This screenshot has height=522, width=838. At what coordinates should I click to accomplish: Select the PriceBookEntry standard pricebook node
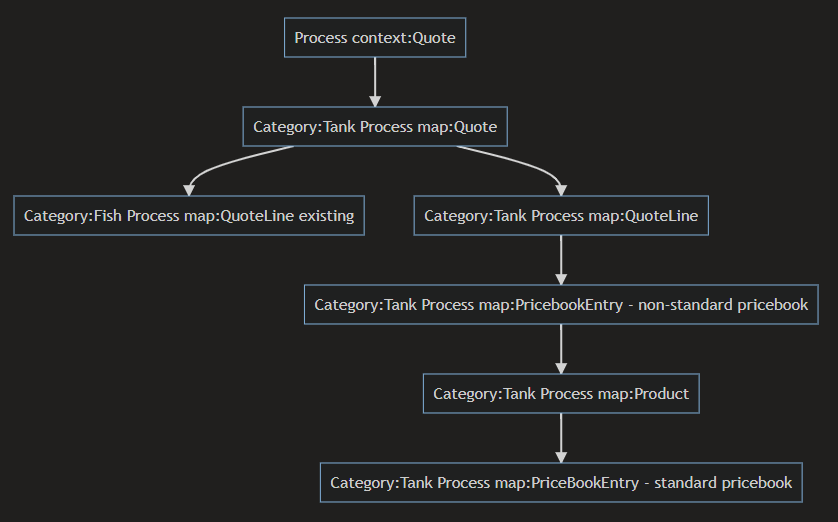pos(561,482)
